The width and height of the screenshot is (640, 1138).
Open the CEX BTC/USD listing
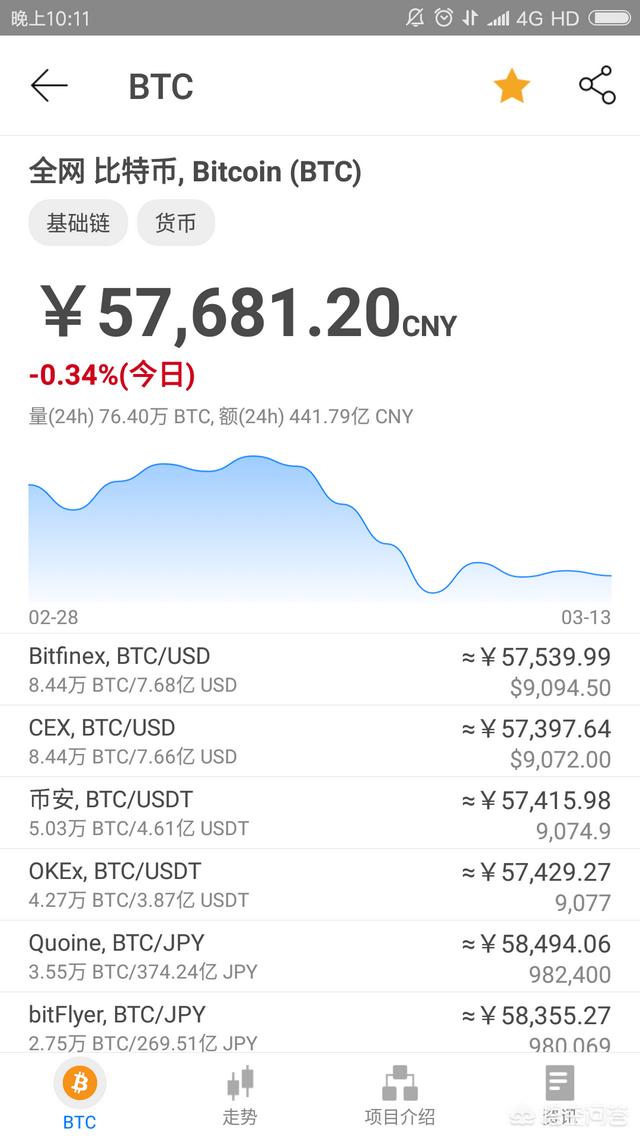pyautogui.click(x=320, y=742)
